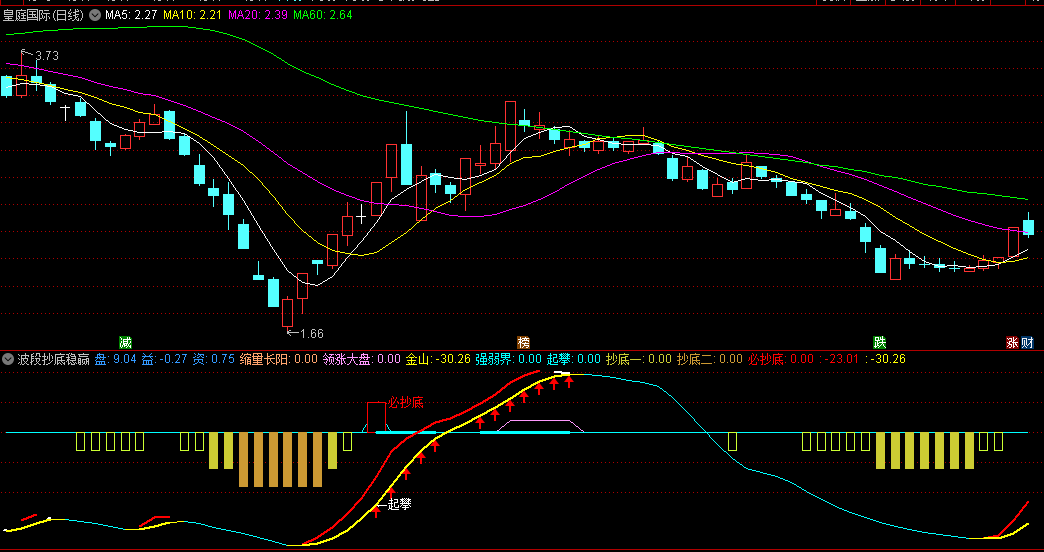Click the 减 event marker
1044x552 pixels.
coord(125,343)
